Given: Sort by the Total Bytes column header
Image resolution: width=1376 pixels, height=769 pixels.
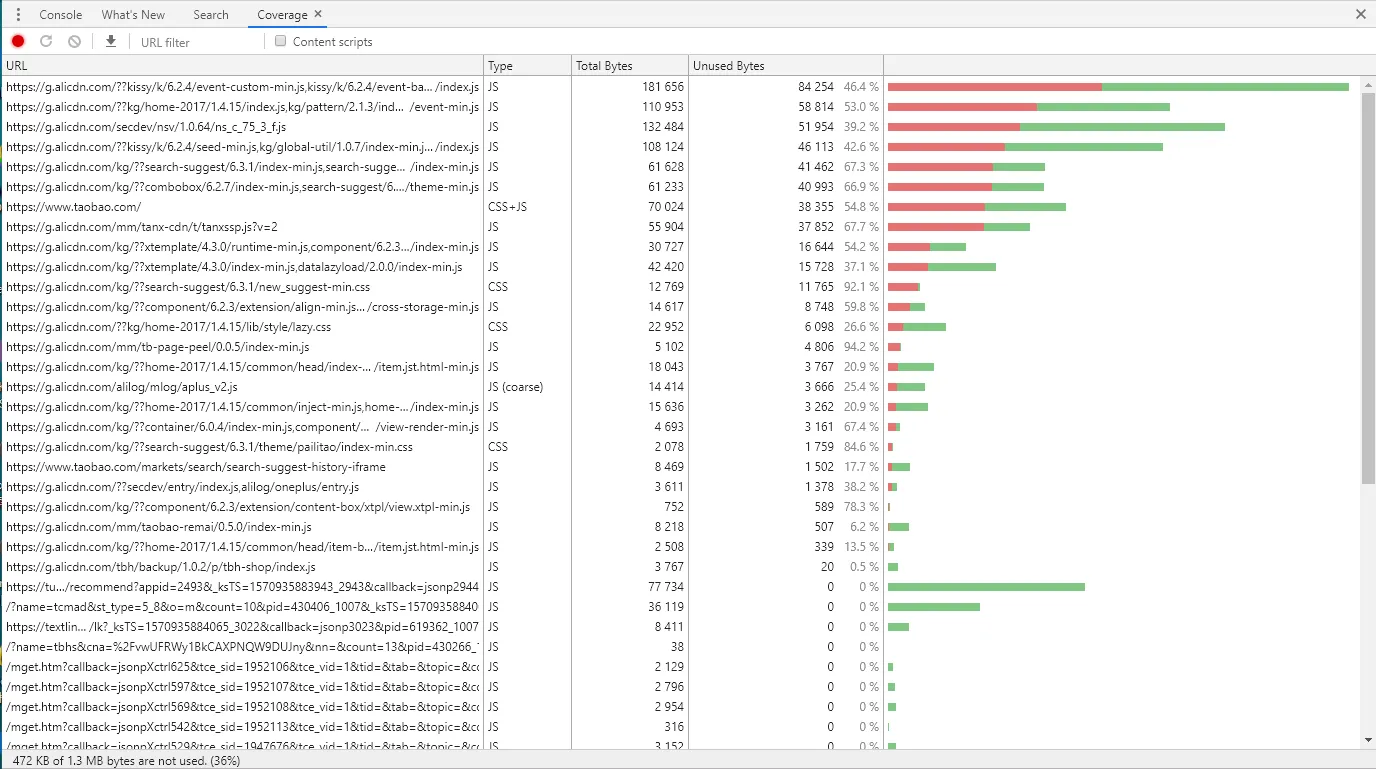Looking at the screenshot, I should [x=604, y=66].
